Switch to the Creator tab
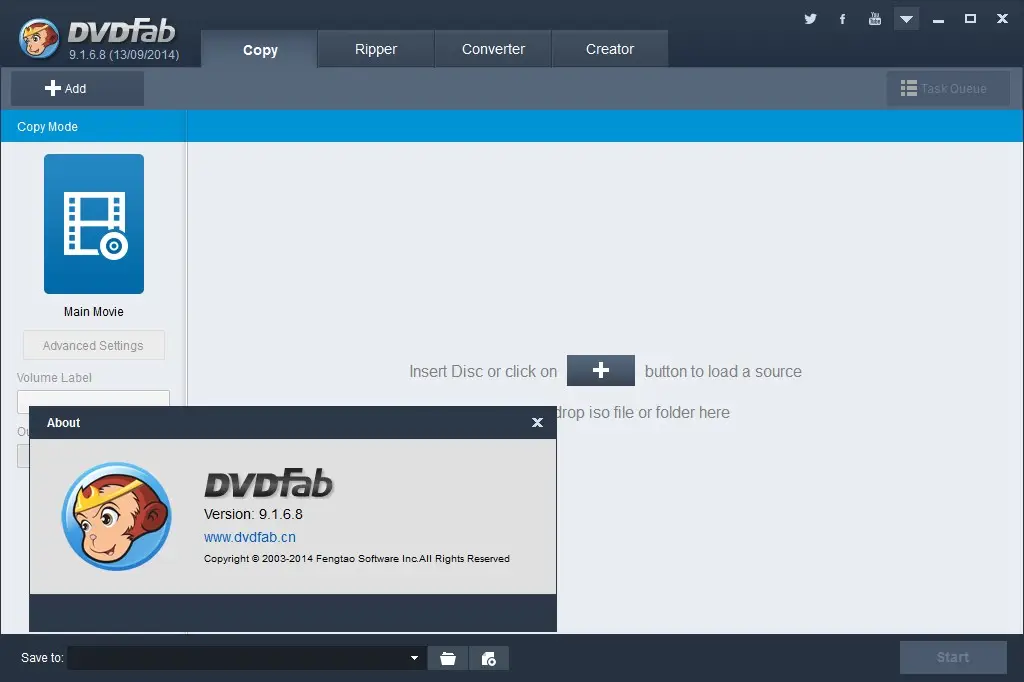 tap(609, 49)
